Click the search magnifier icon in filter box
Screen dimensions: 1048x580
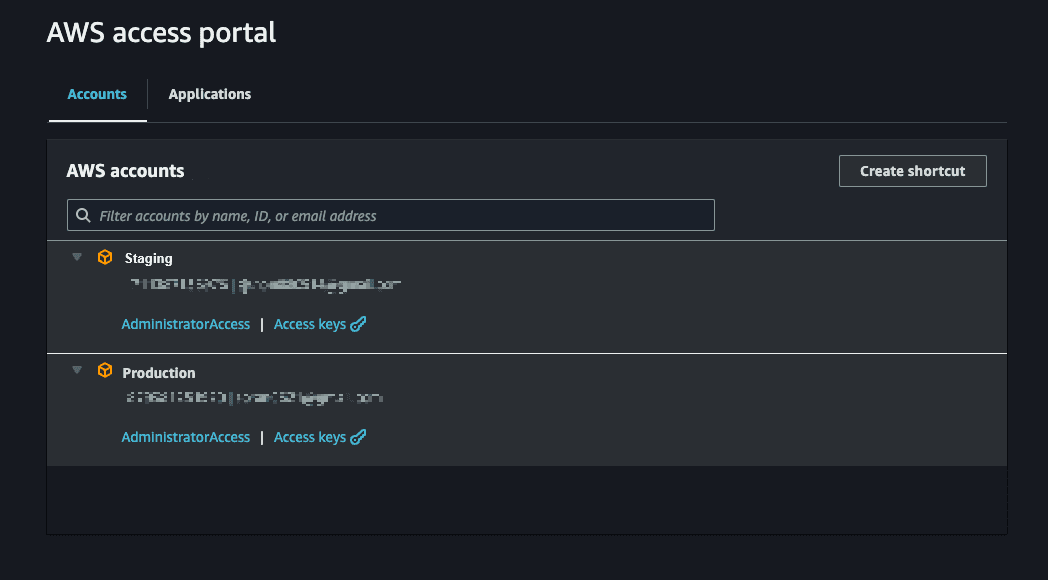click(x=82, y=216)
